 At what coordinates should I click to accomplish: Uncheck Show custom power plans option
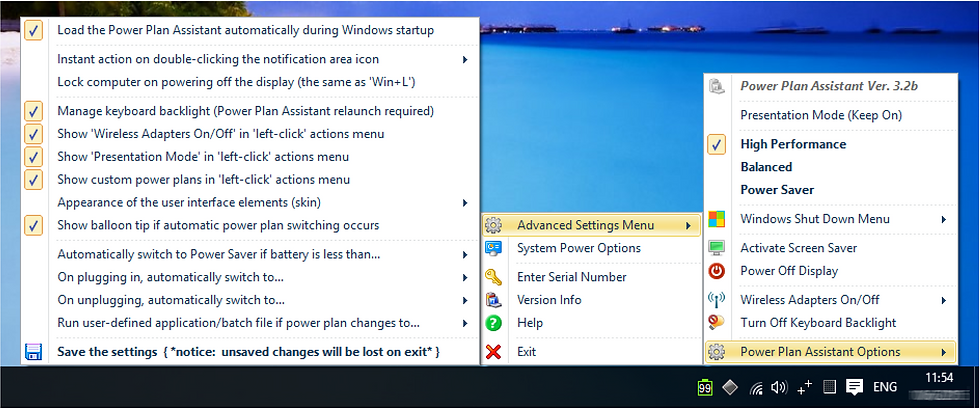34,179
